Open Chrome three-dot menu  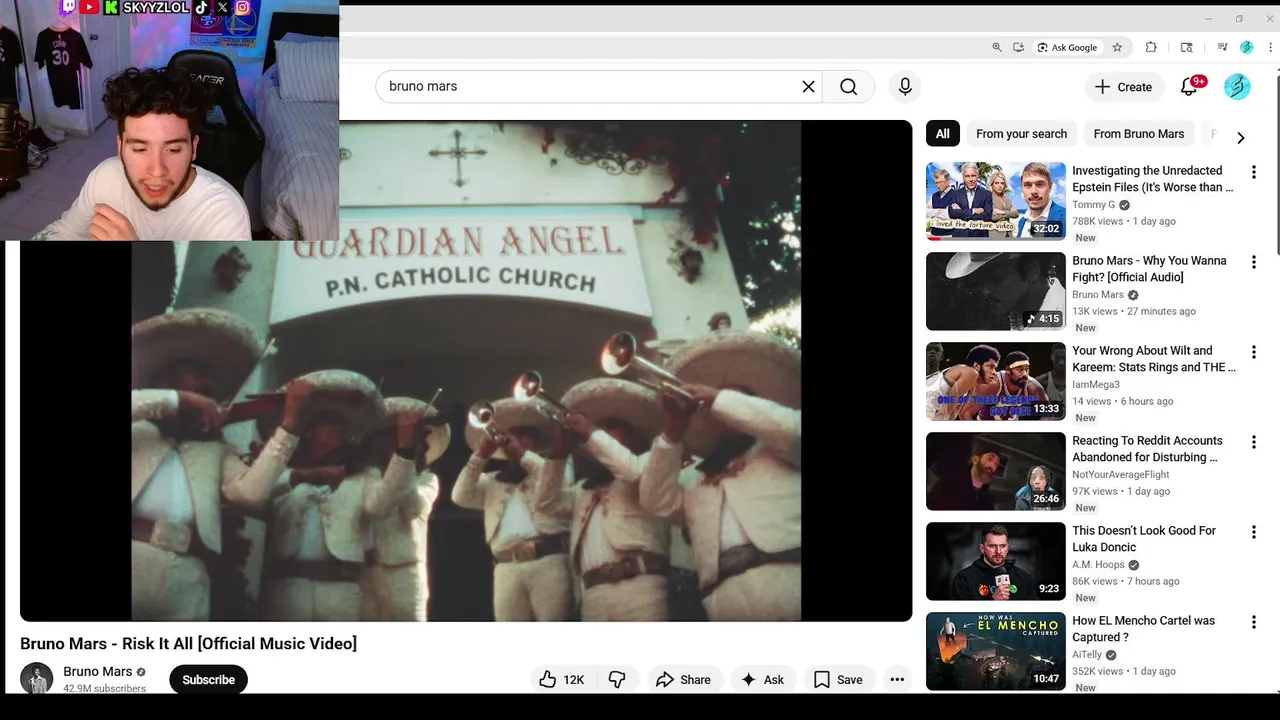tap(1268, 47)
